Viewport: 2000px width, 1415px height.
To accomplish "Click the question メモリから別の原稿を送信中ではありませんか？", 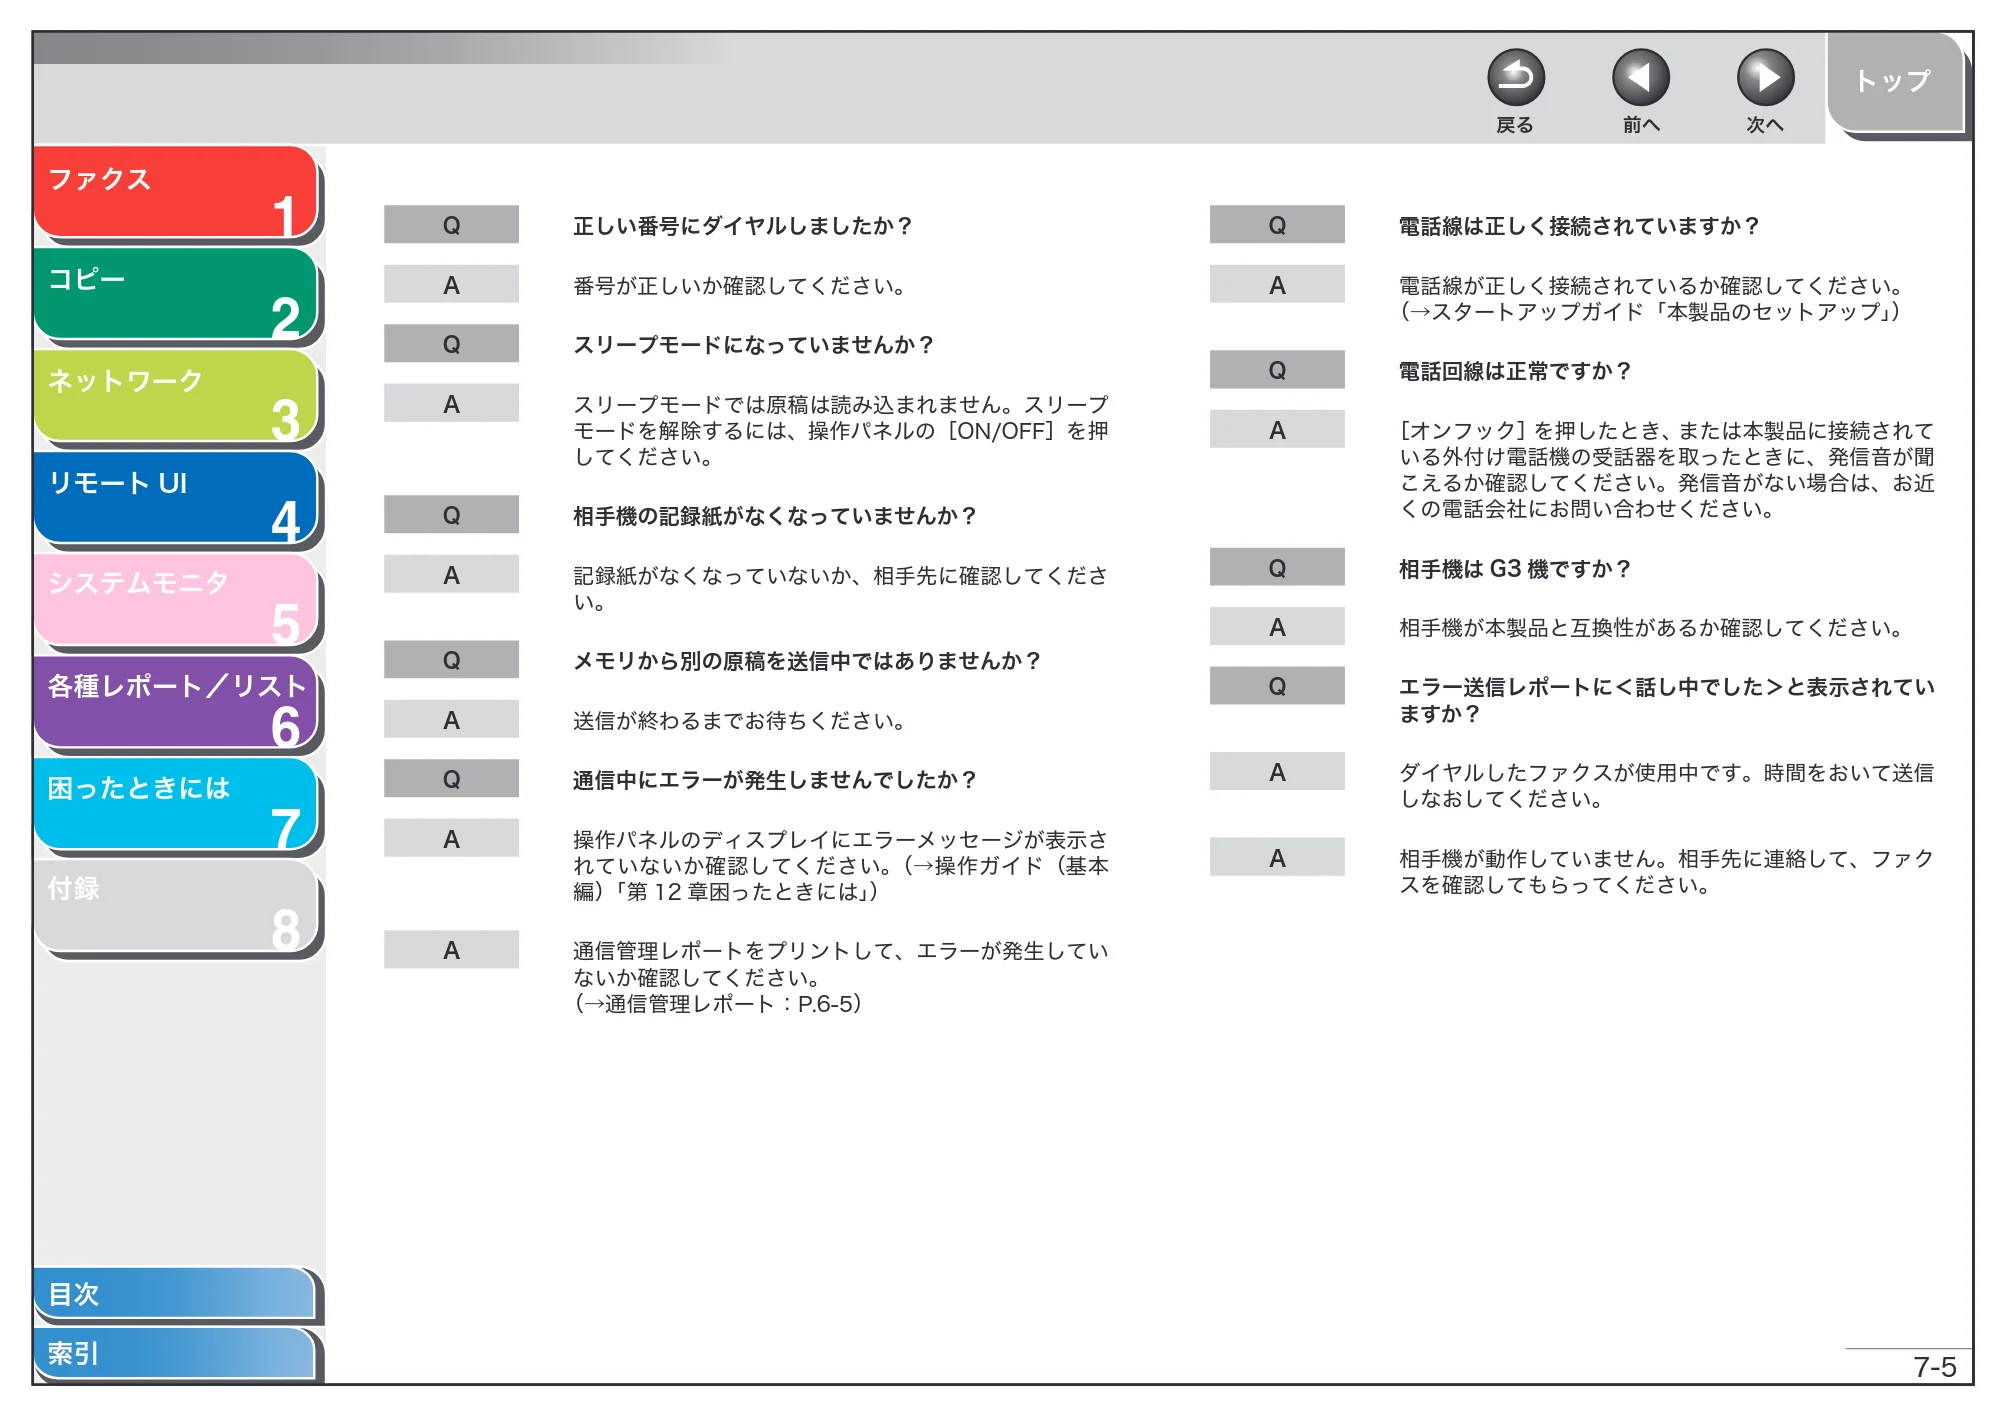I will [808, 661].
